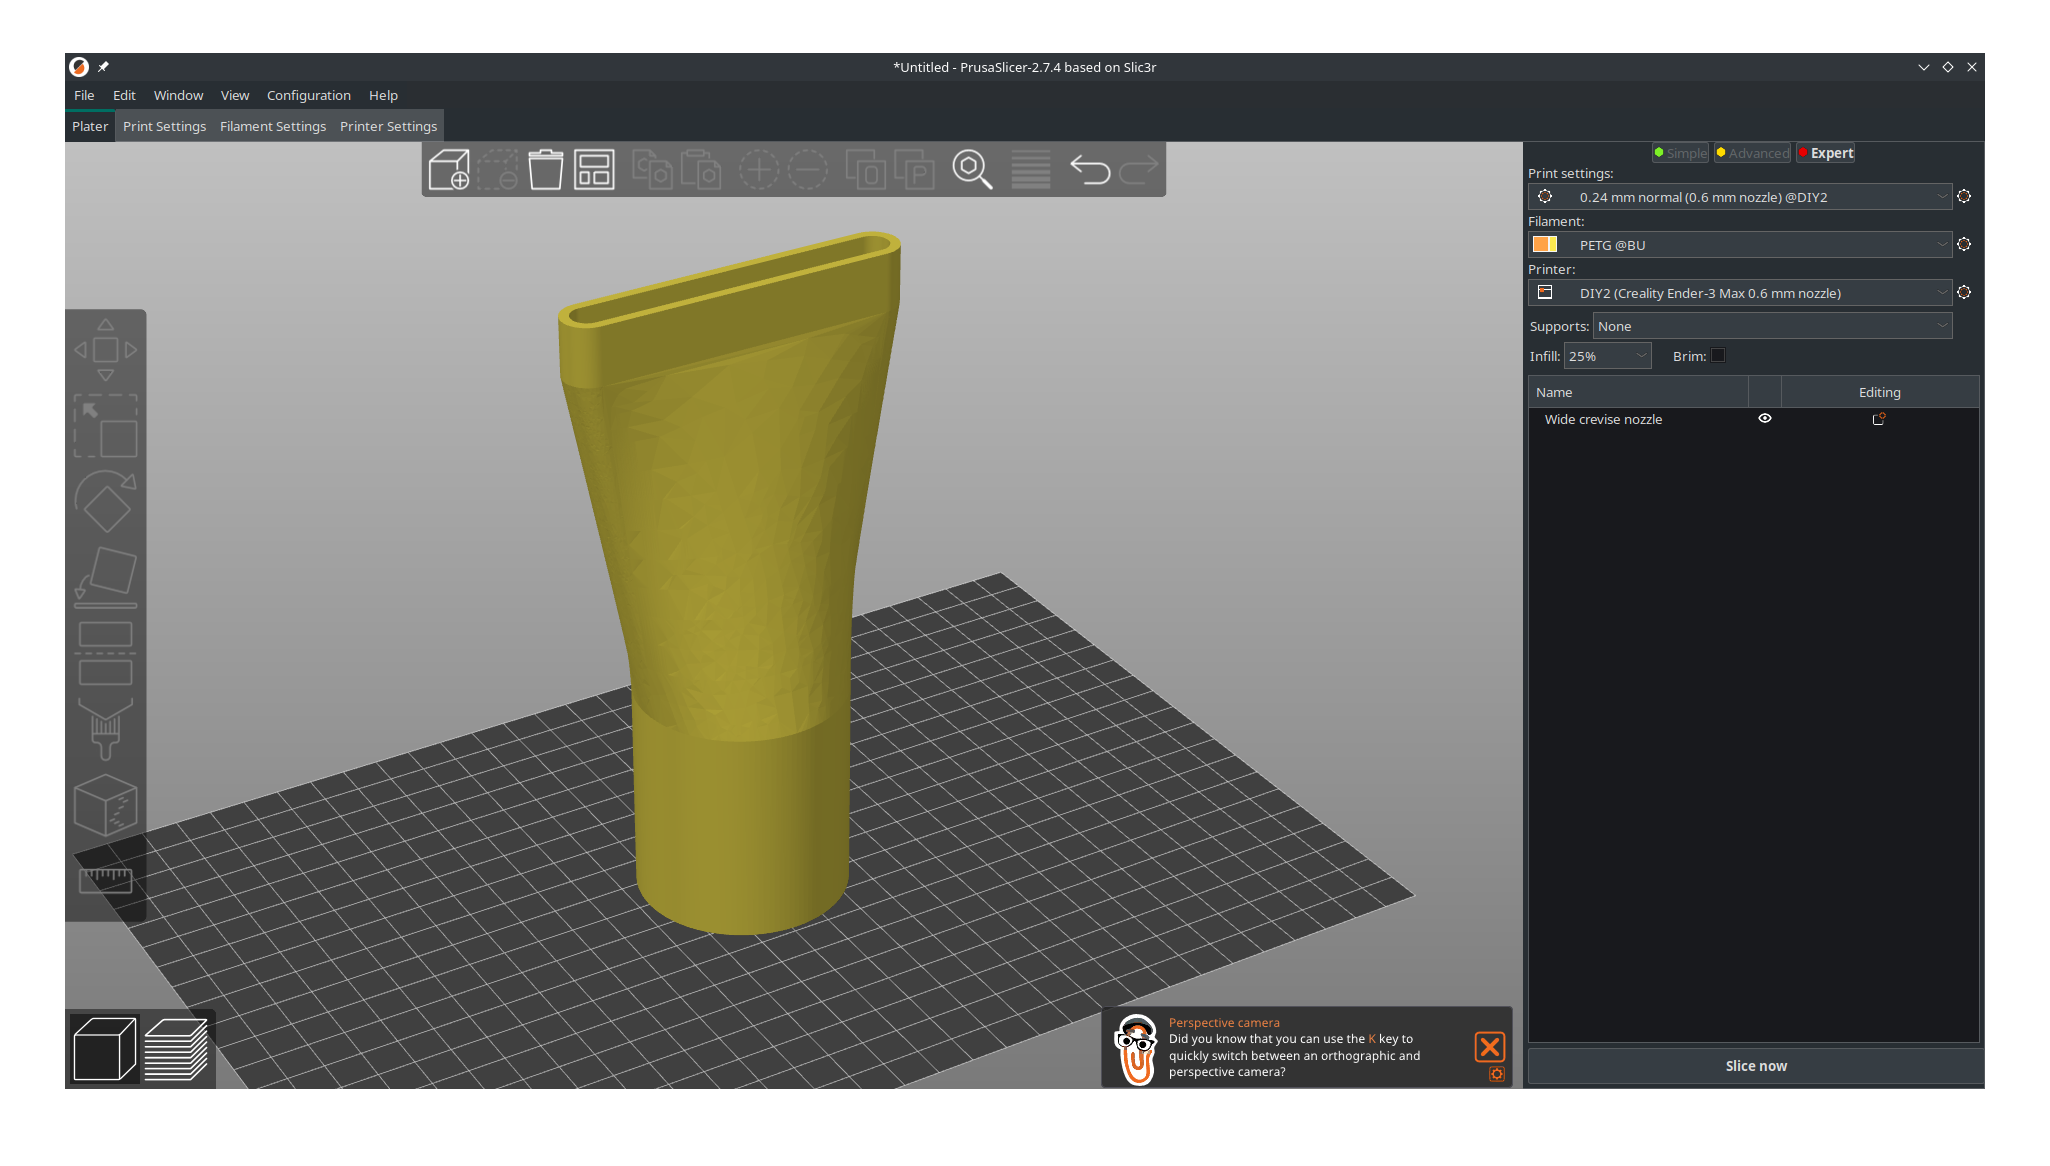Select the Cut tool icon

click(105, 653)
